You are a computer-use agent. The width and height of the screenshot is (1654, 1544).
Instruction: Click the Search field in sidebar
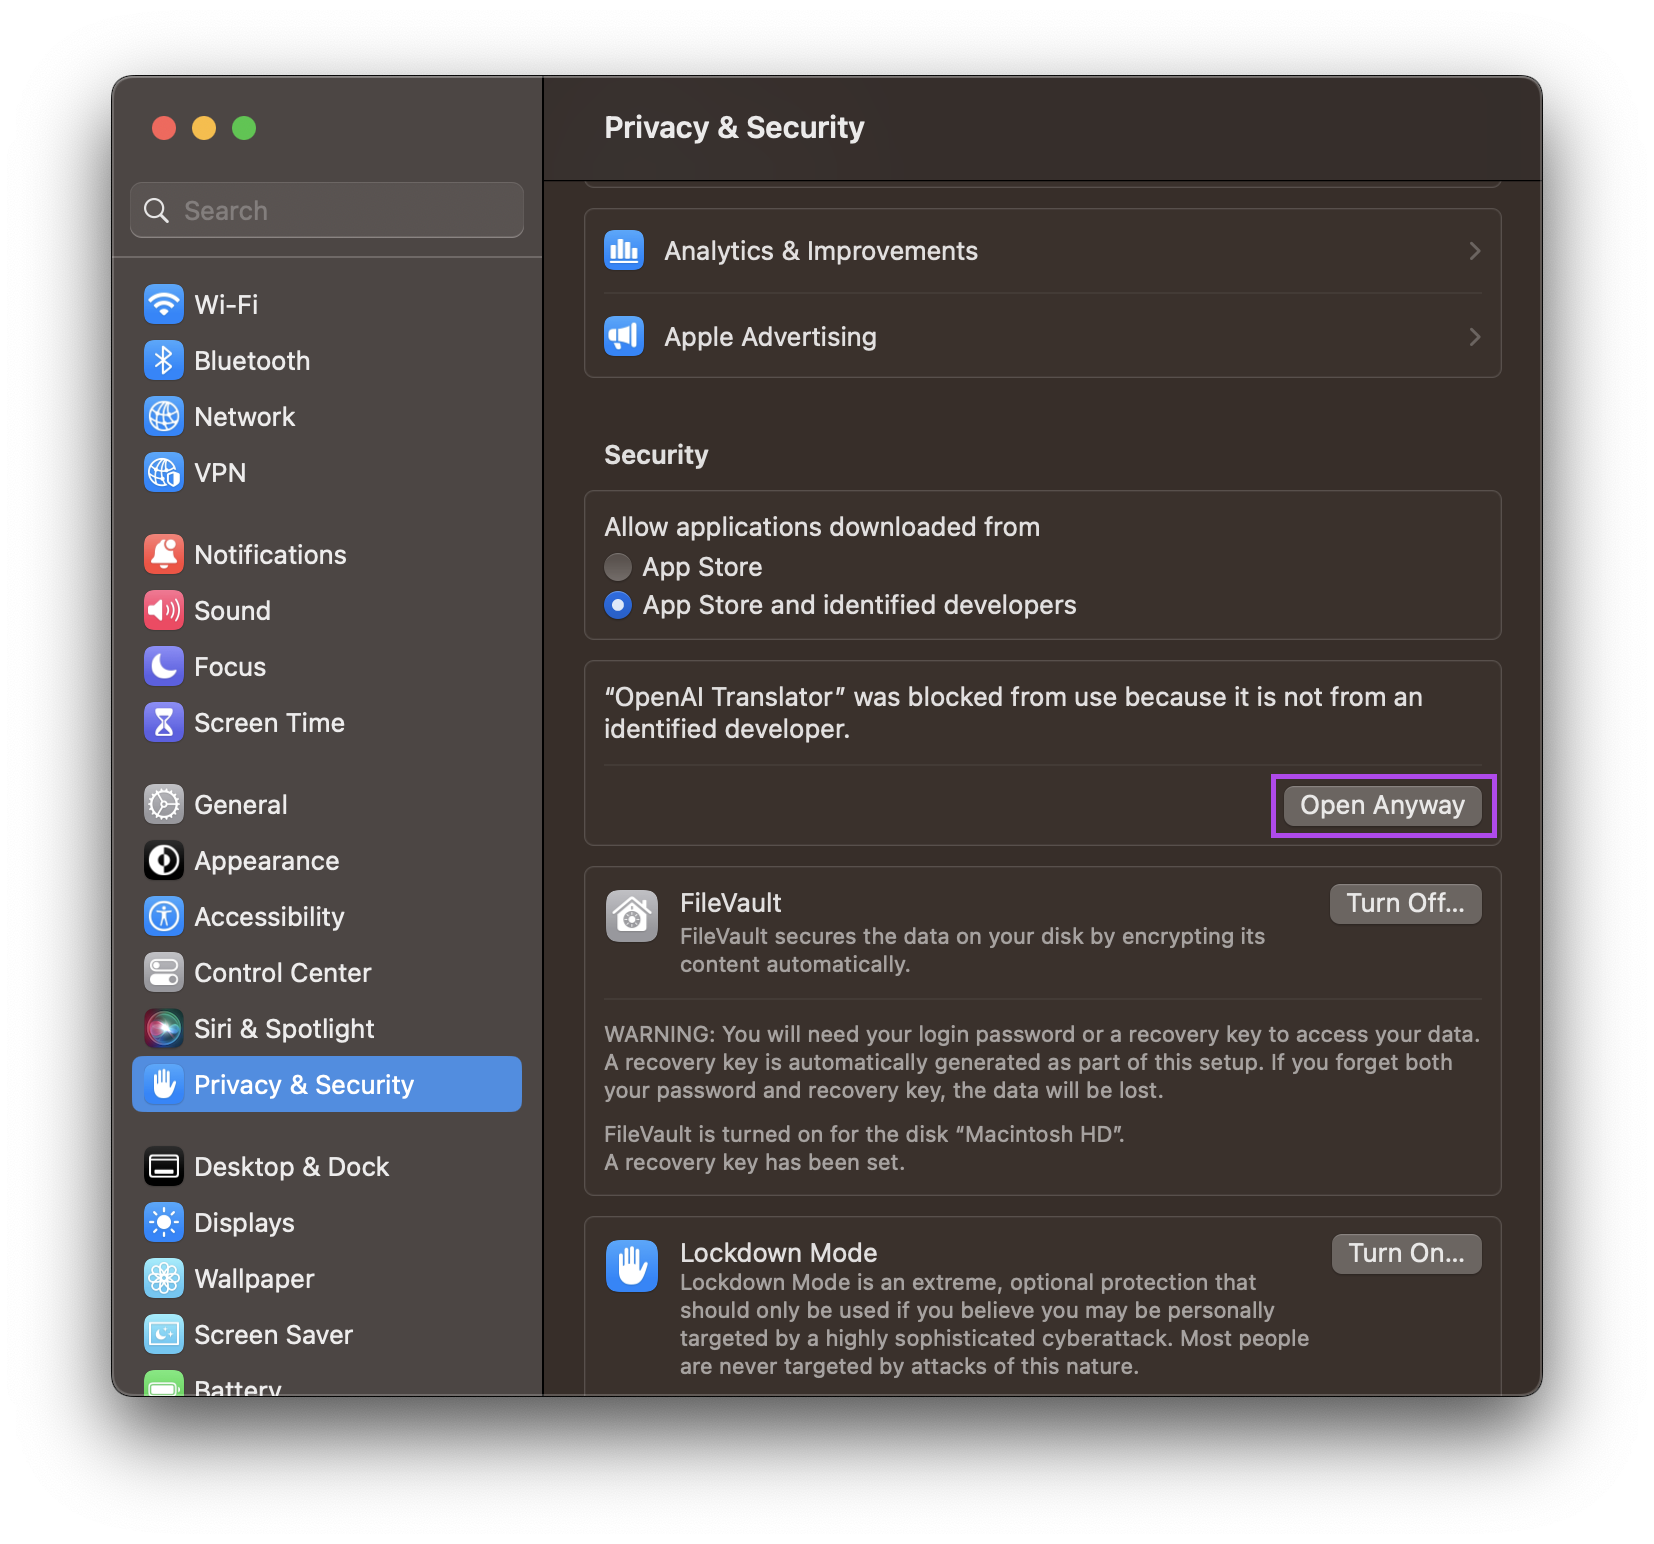point(327,211)
